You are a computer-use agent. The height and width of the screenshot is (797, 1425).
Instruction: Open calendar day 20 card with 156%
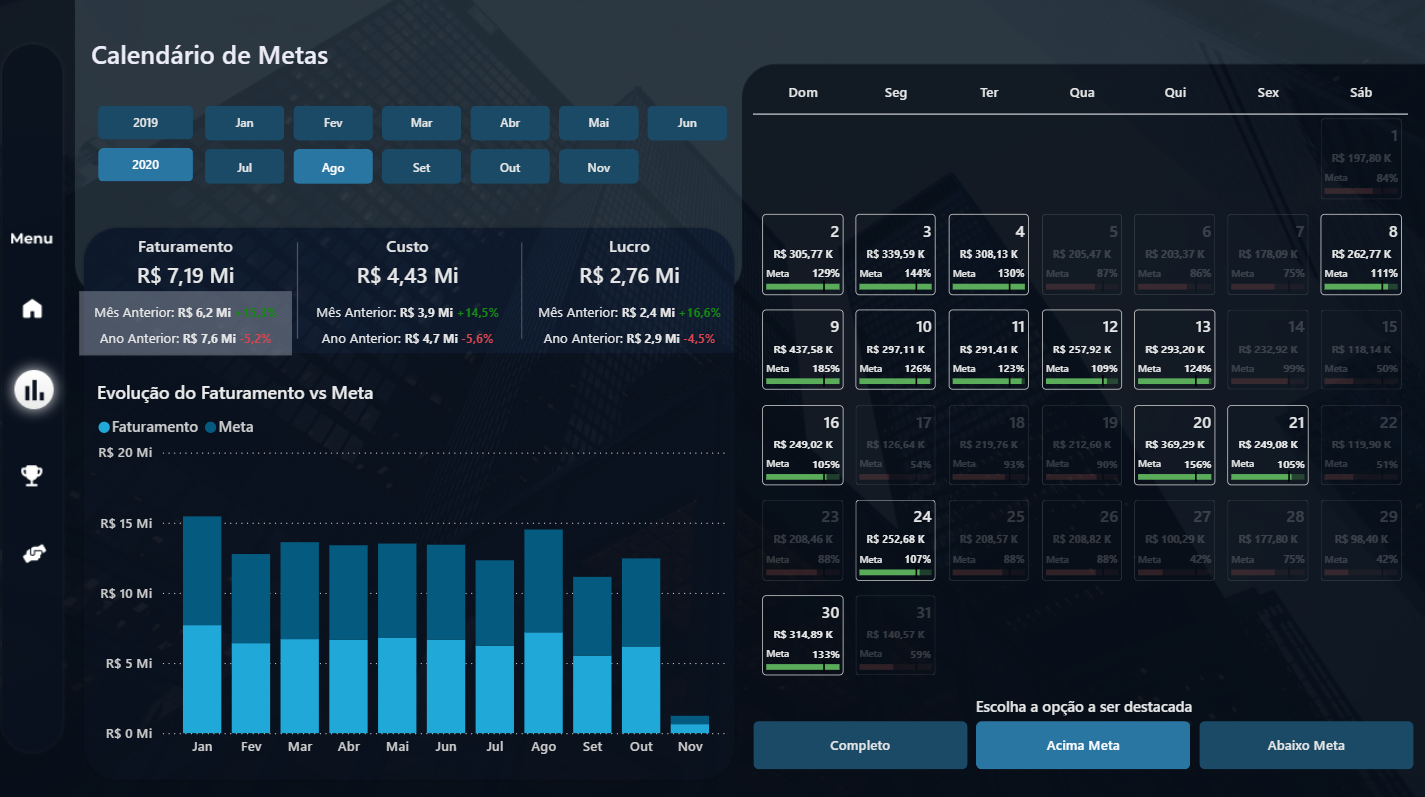[x=1175, y=445]
